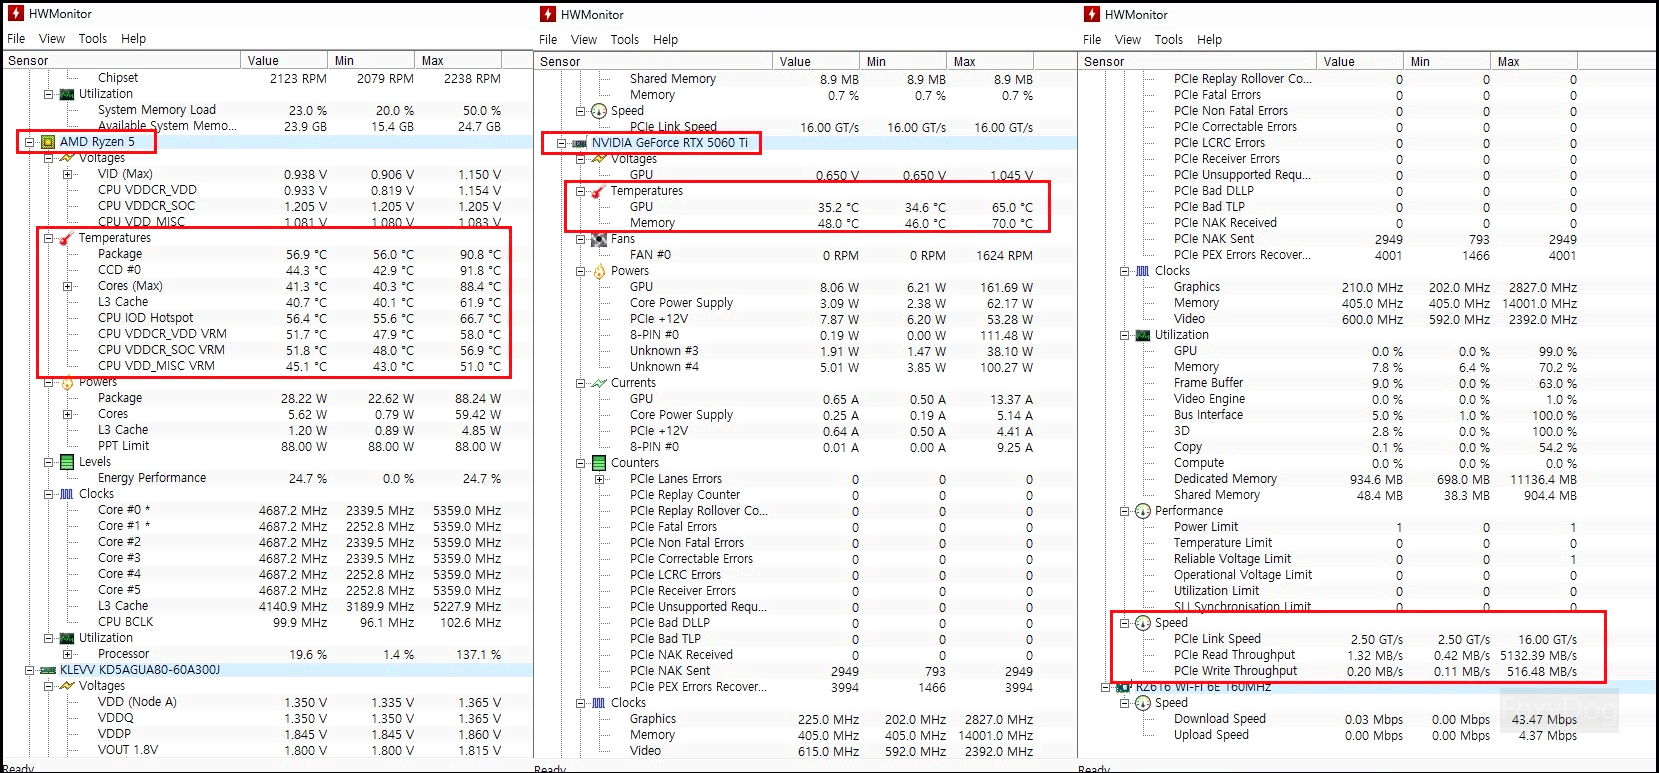Screen dimensions: 1659x773
Task: Click the Clocks icon in right HWMonitor window
Action: click(x=1142, y=271)
